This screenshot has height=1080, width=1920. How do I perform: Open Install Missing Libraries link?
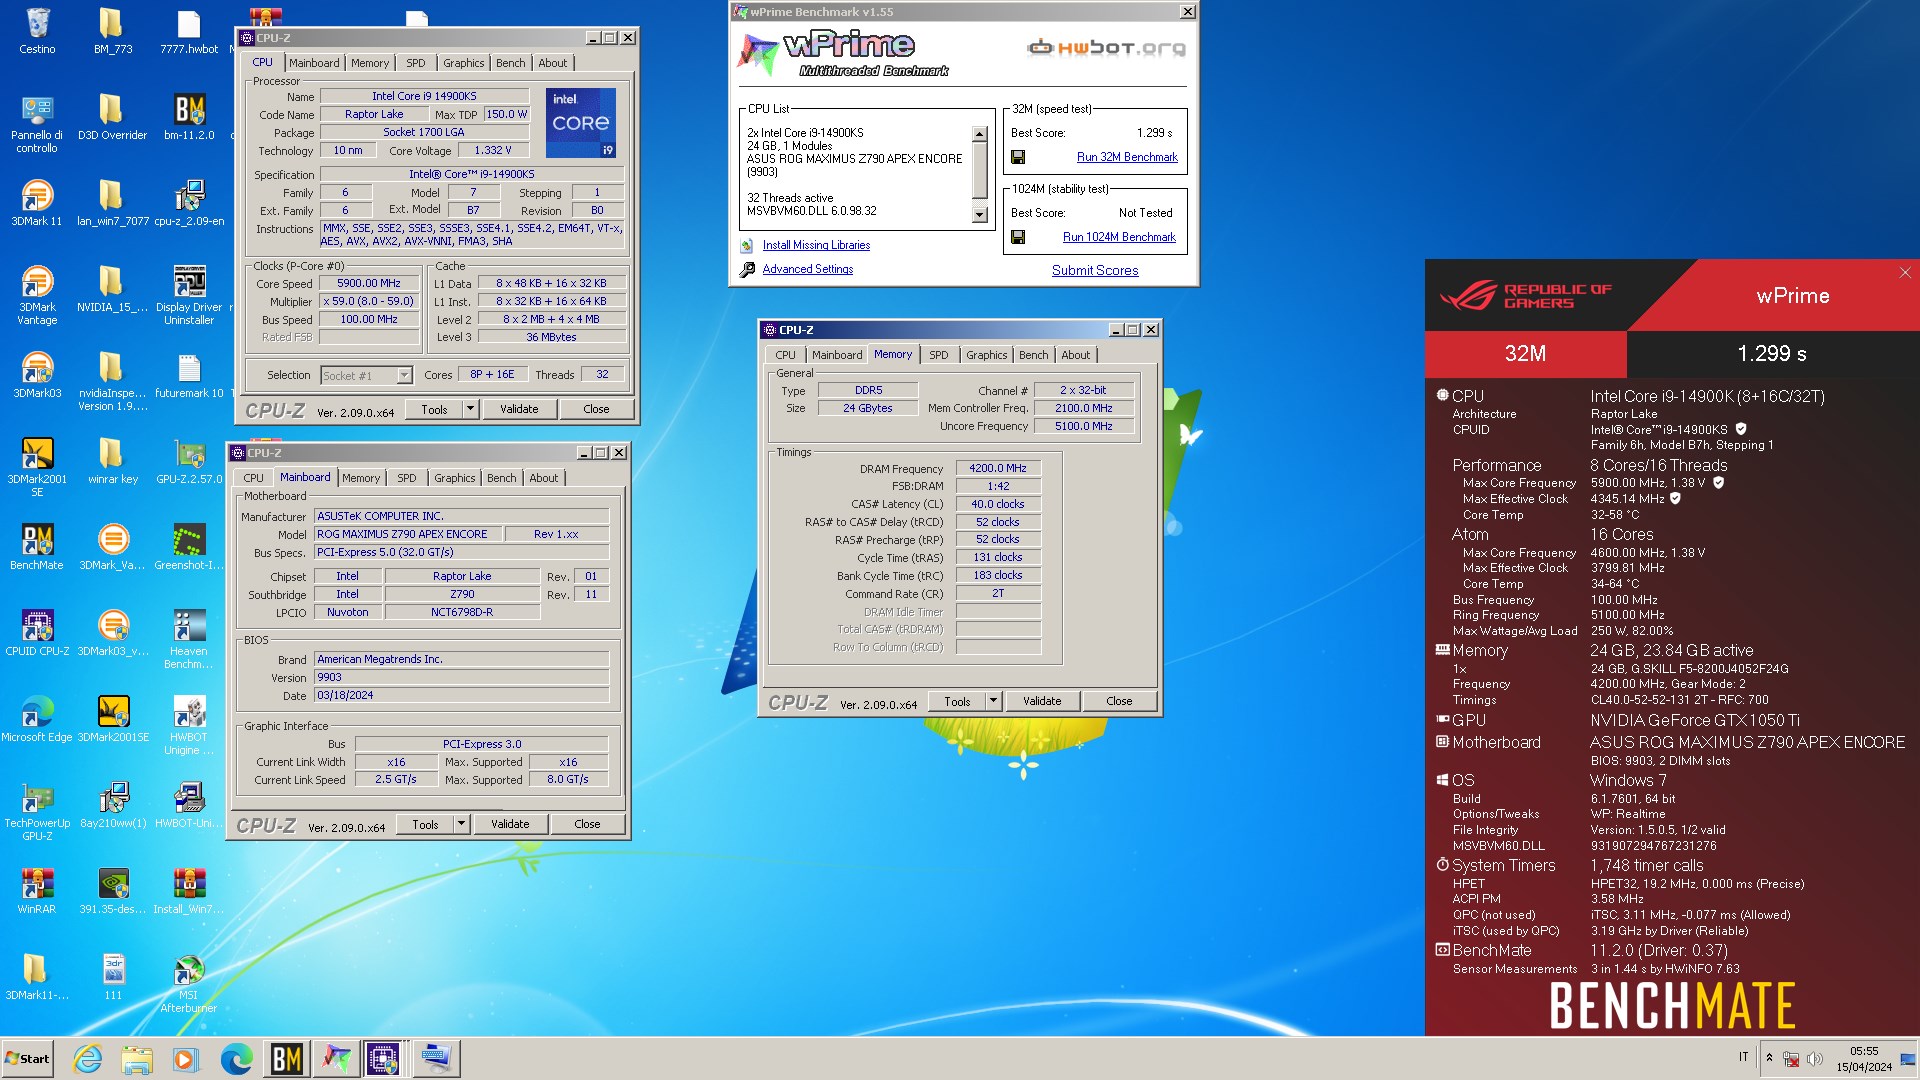[x=816, y=245]
